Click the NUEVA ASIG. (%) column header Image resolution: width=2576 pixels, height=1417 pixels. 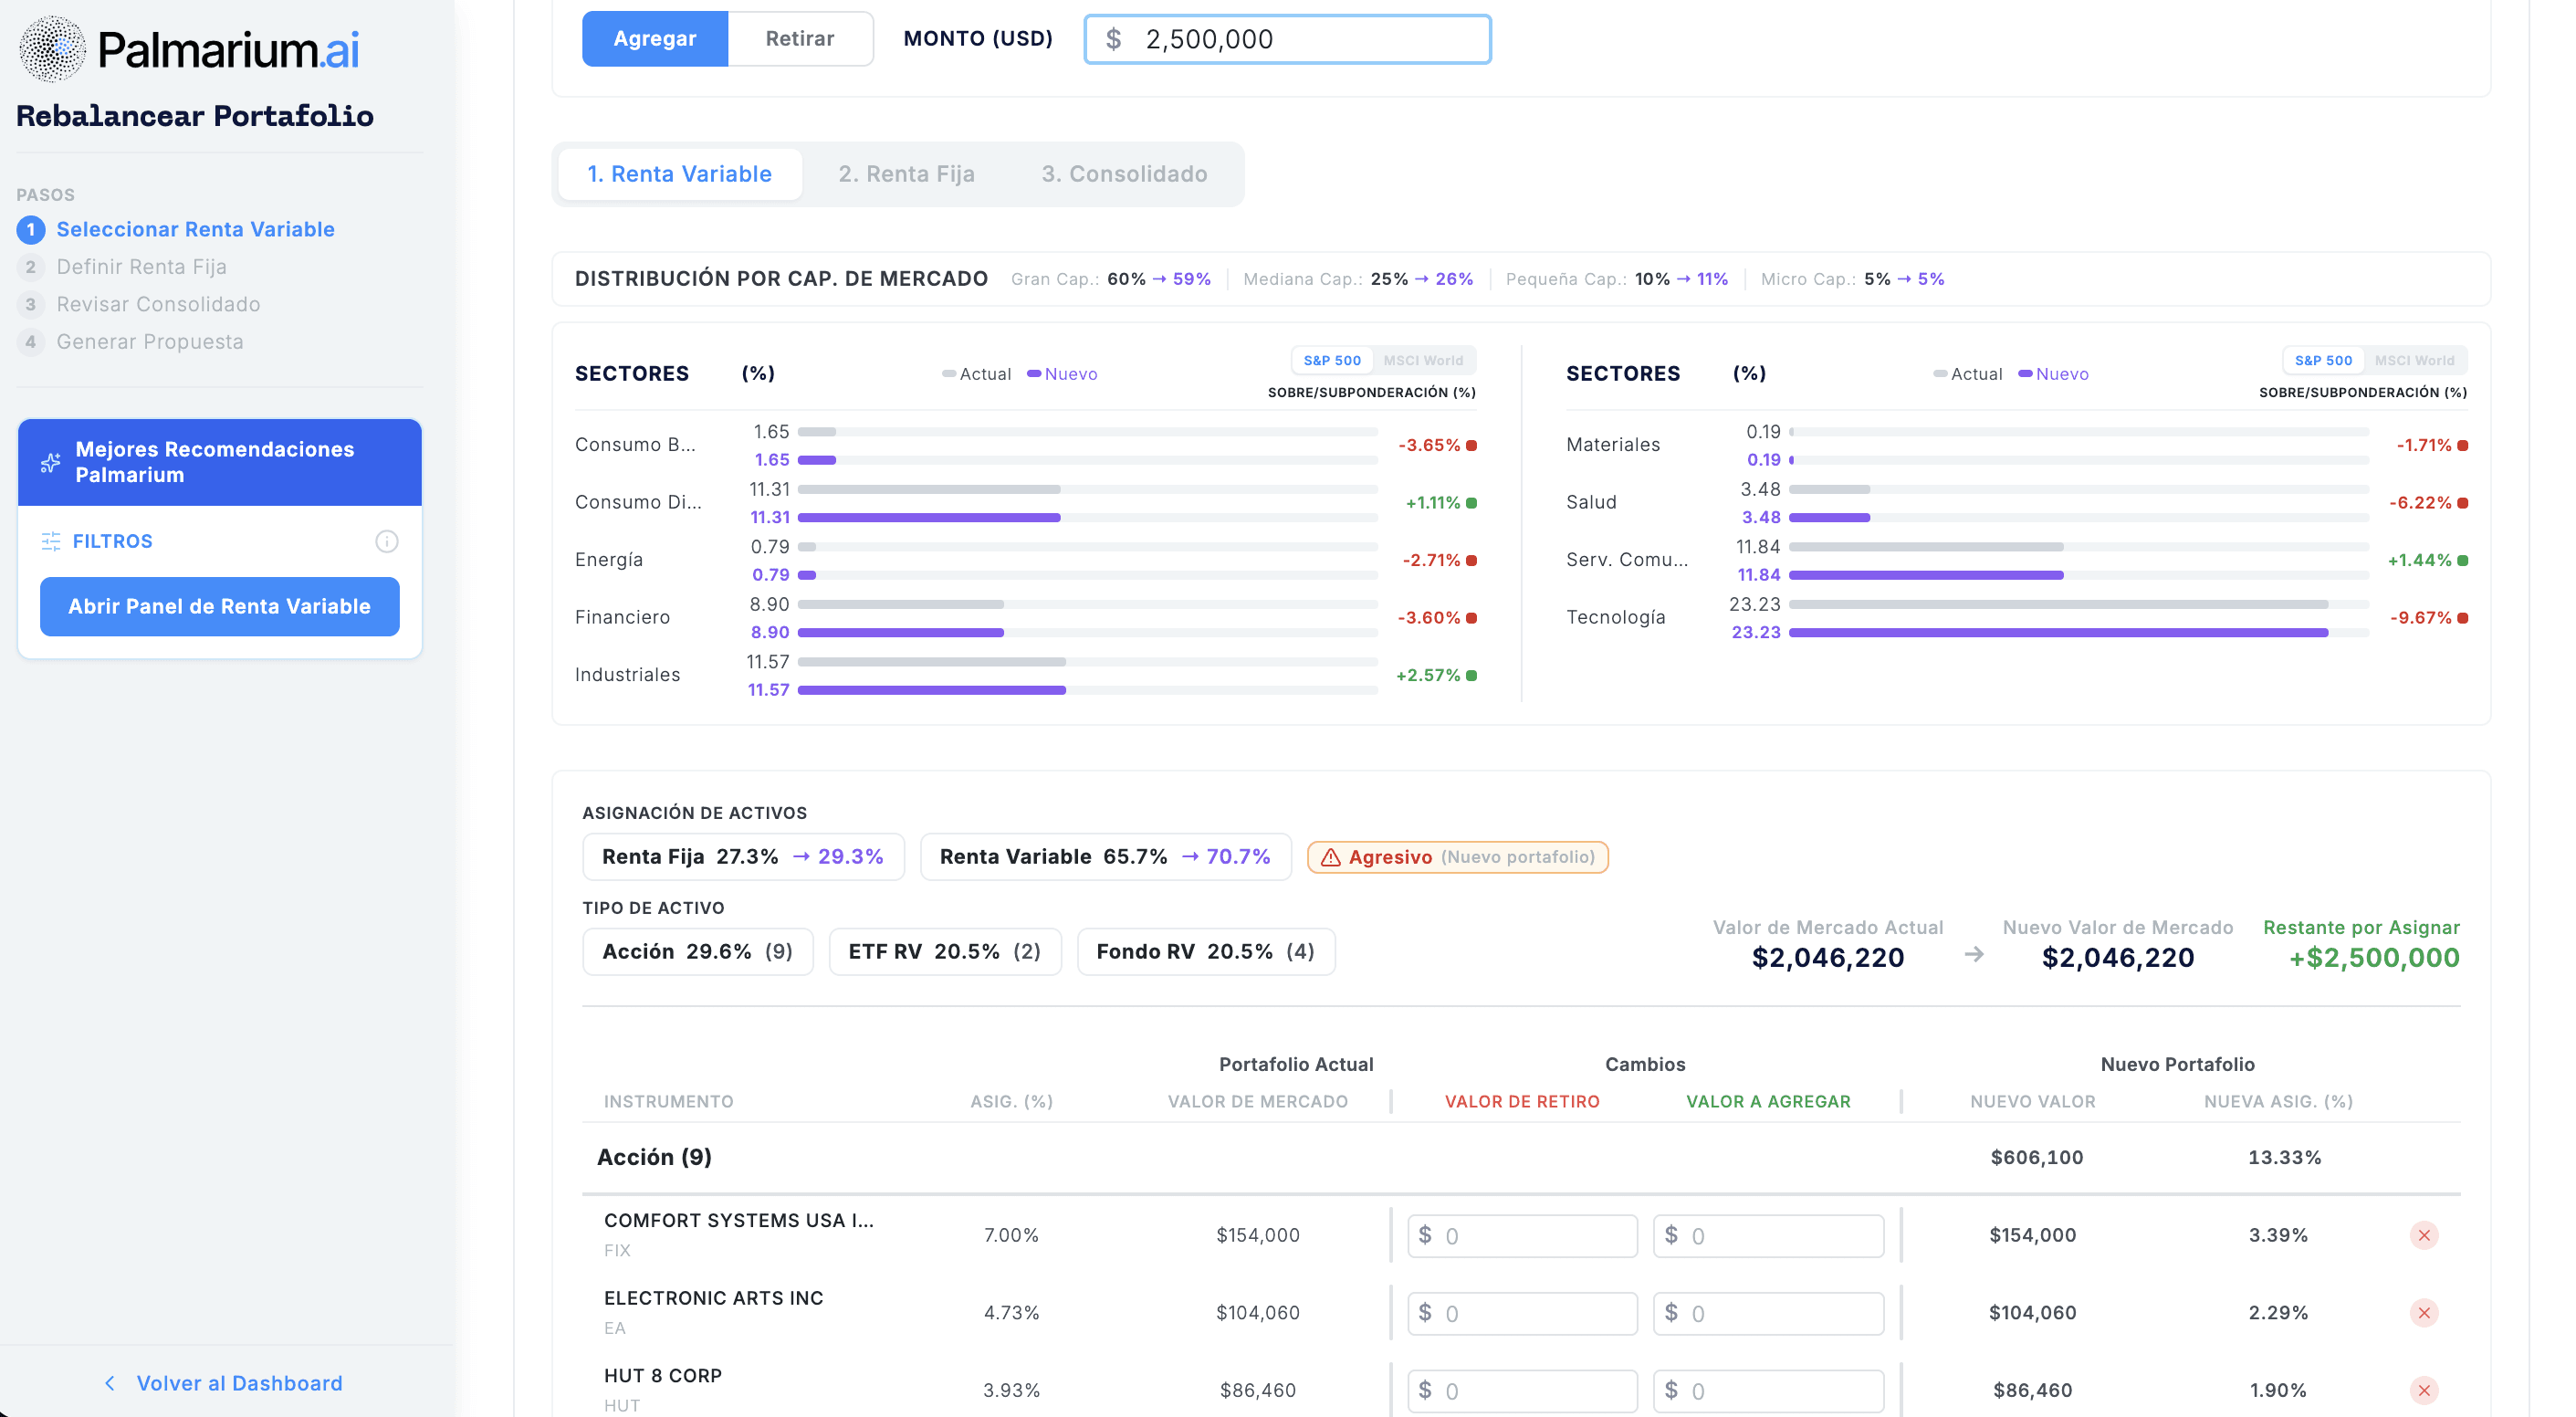(2278, 1102)
